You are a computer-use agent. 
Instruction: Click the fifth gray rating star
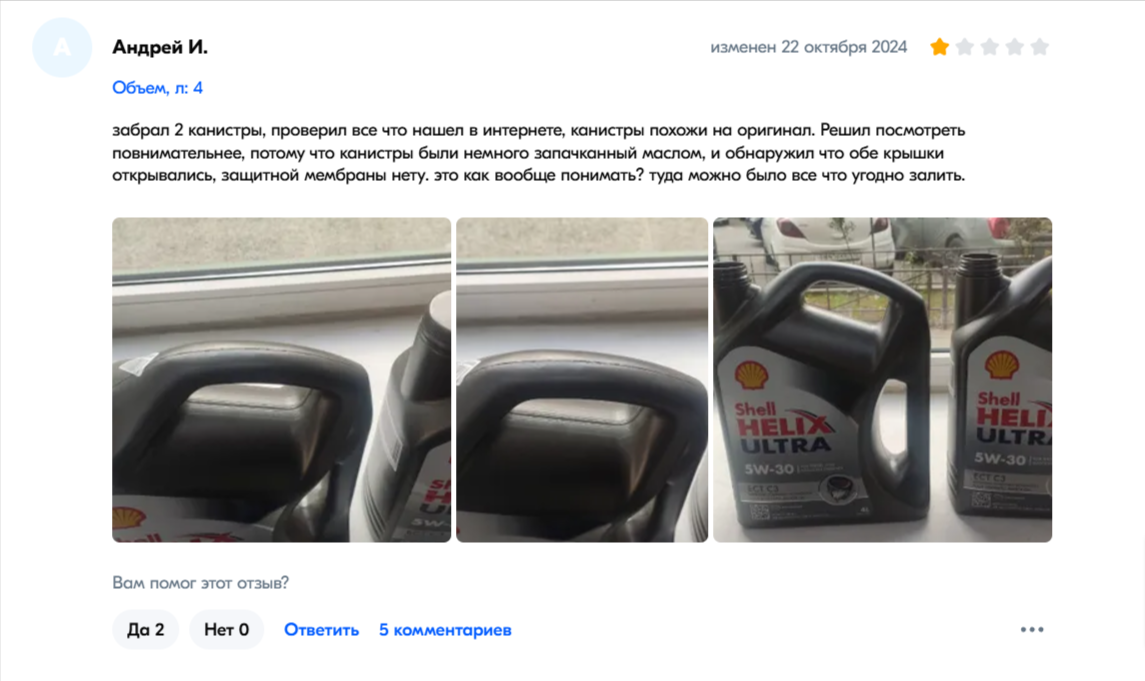coord(1040,47)
